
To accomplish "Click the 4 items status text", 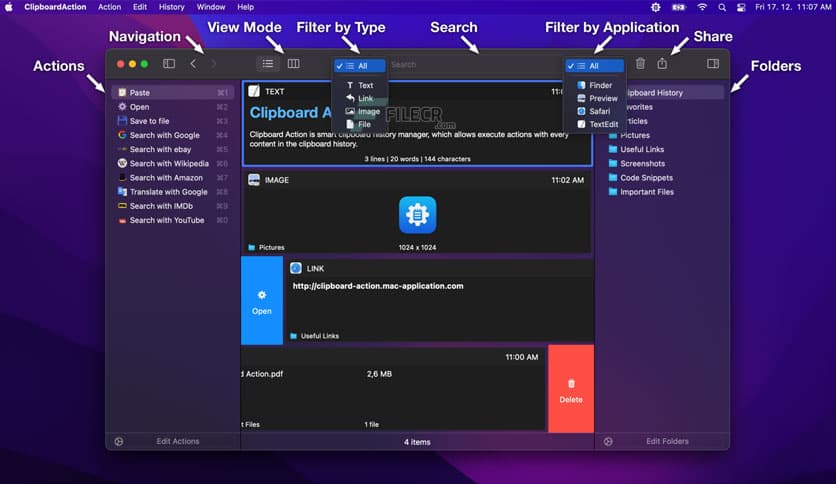I will pyautogui.click(x=417, y=442).
